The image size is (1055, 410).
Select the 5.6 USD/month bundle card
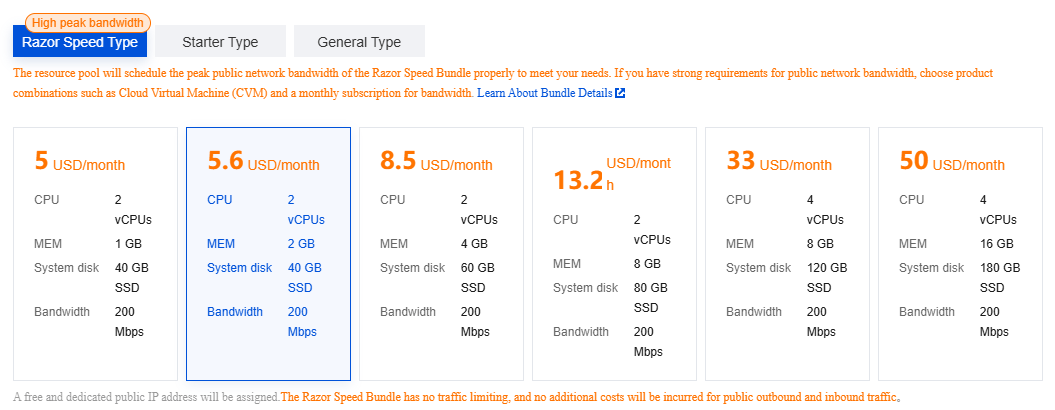click(x=268, y=254)
